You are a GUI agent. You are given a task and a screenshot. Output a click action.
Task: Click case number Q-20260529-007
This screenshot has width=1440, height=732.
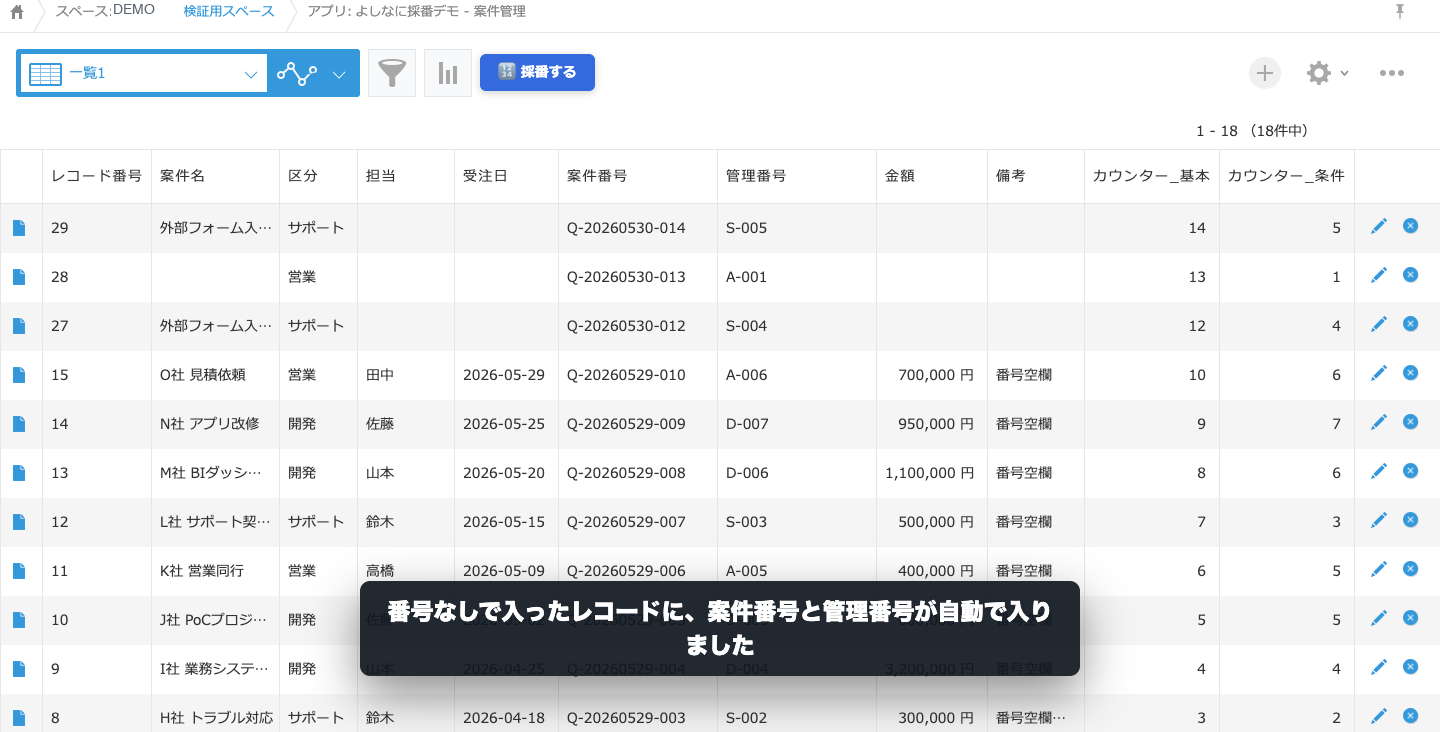626,522
